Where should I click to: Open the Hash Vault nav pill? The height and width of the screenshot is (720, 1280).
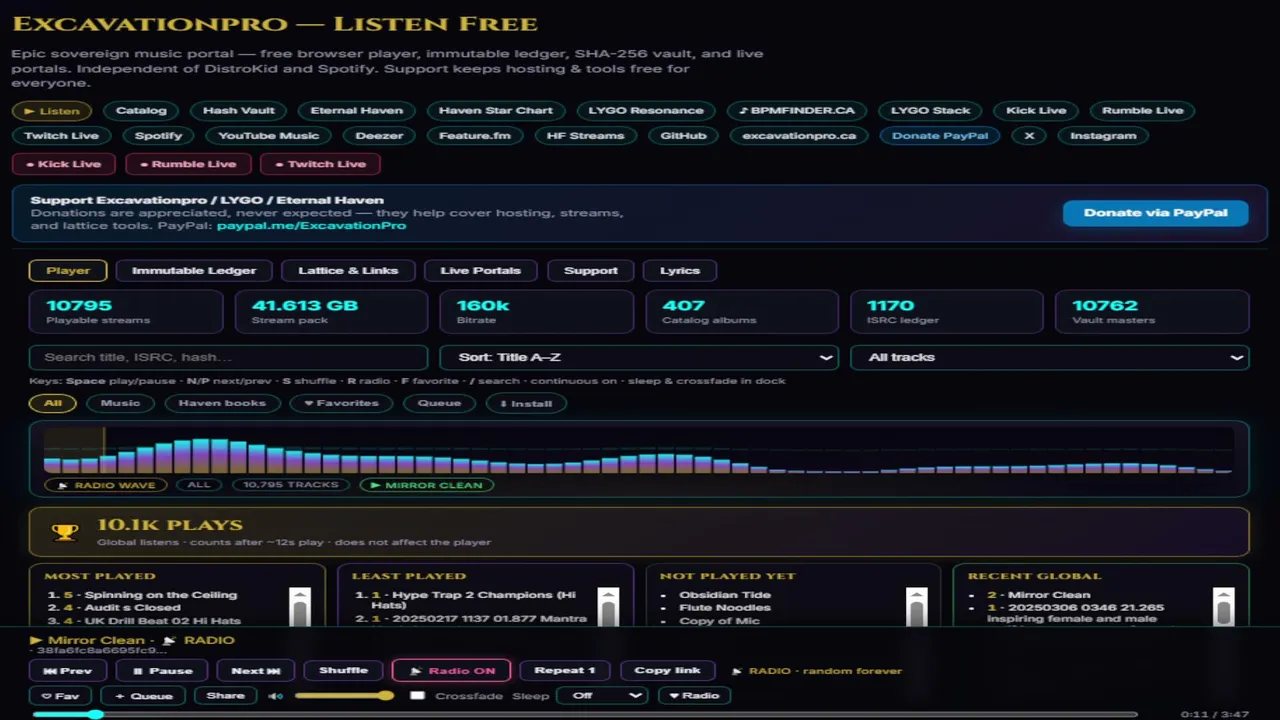(x=238, y=111)
